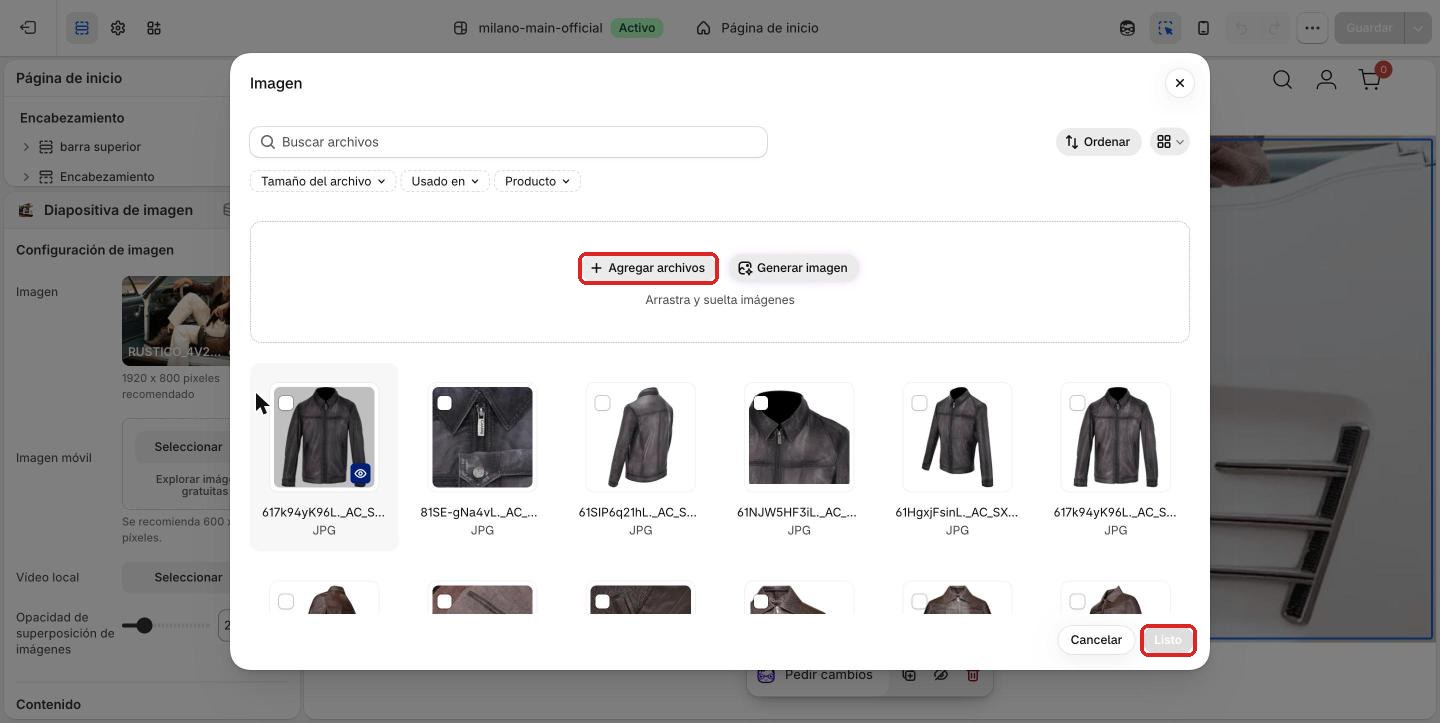
Task: Close the Imagen dialog
Action: pos(1180,83)
